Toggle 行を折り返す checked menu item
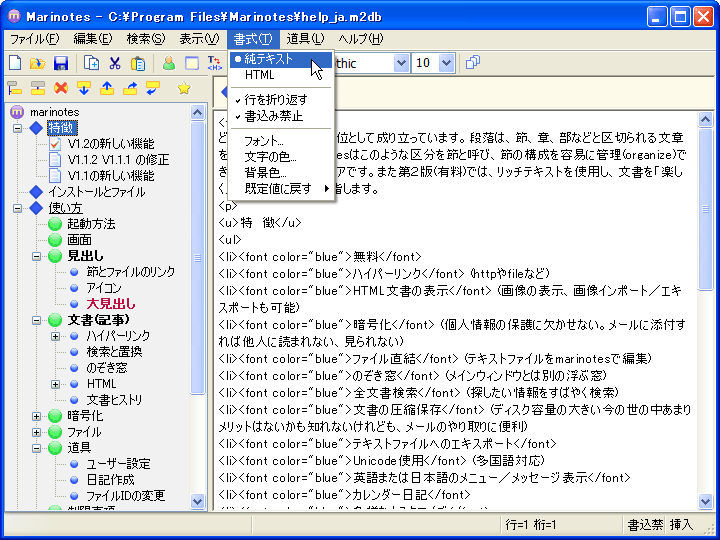 tap(281, 100)
